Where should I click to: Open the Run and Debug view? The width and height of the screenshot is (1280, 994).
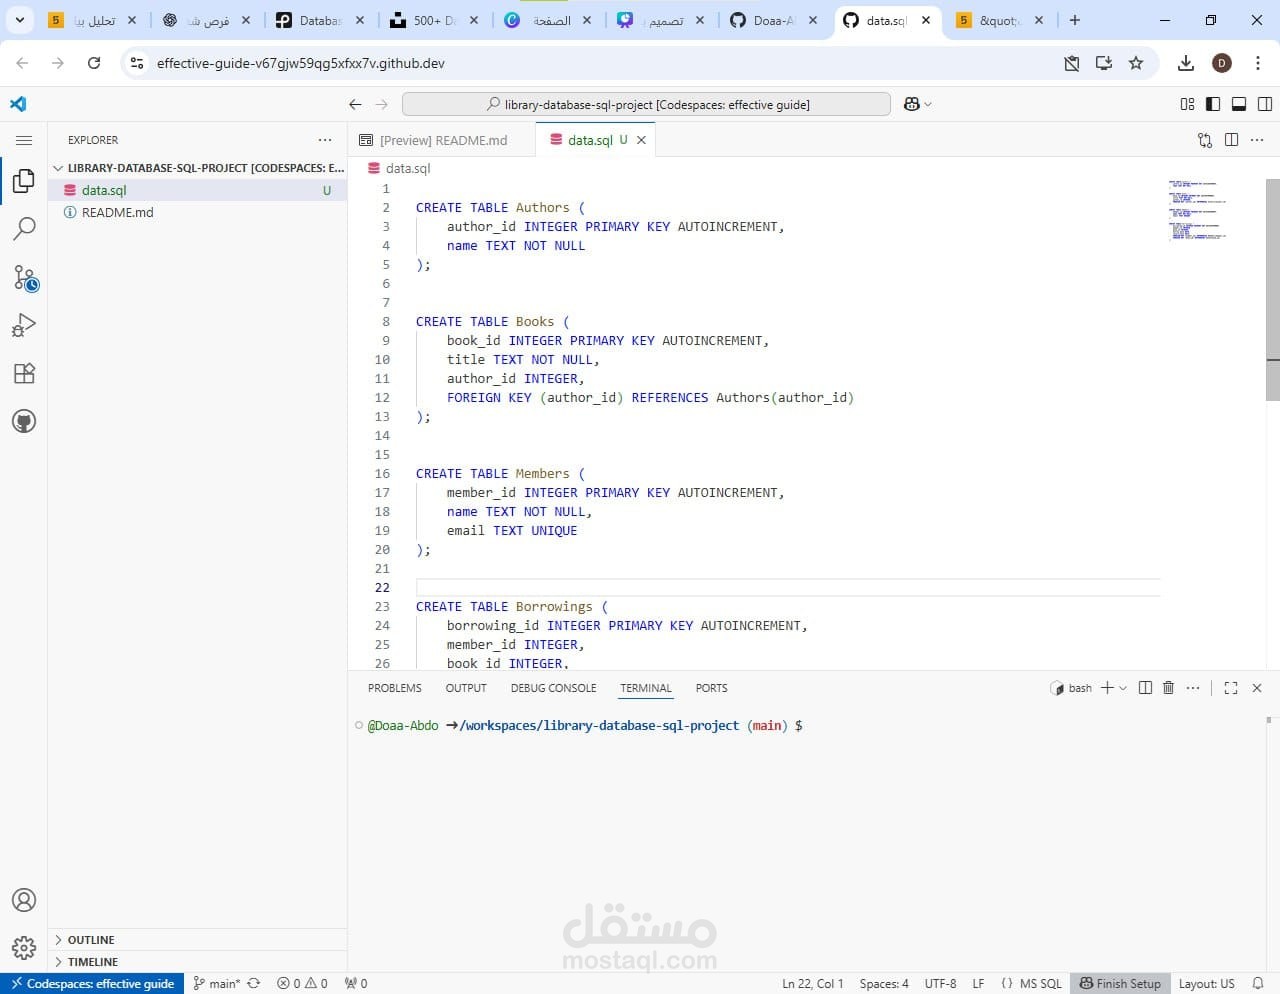coord(24,325)
